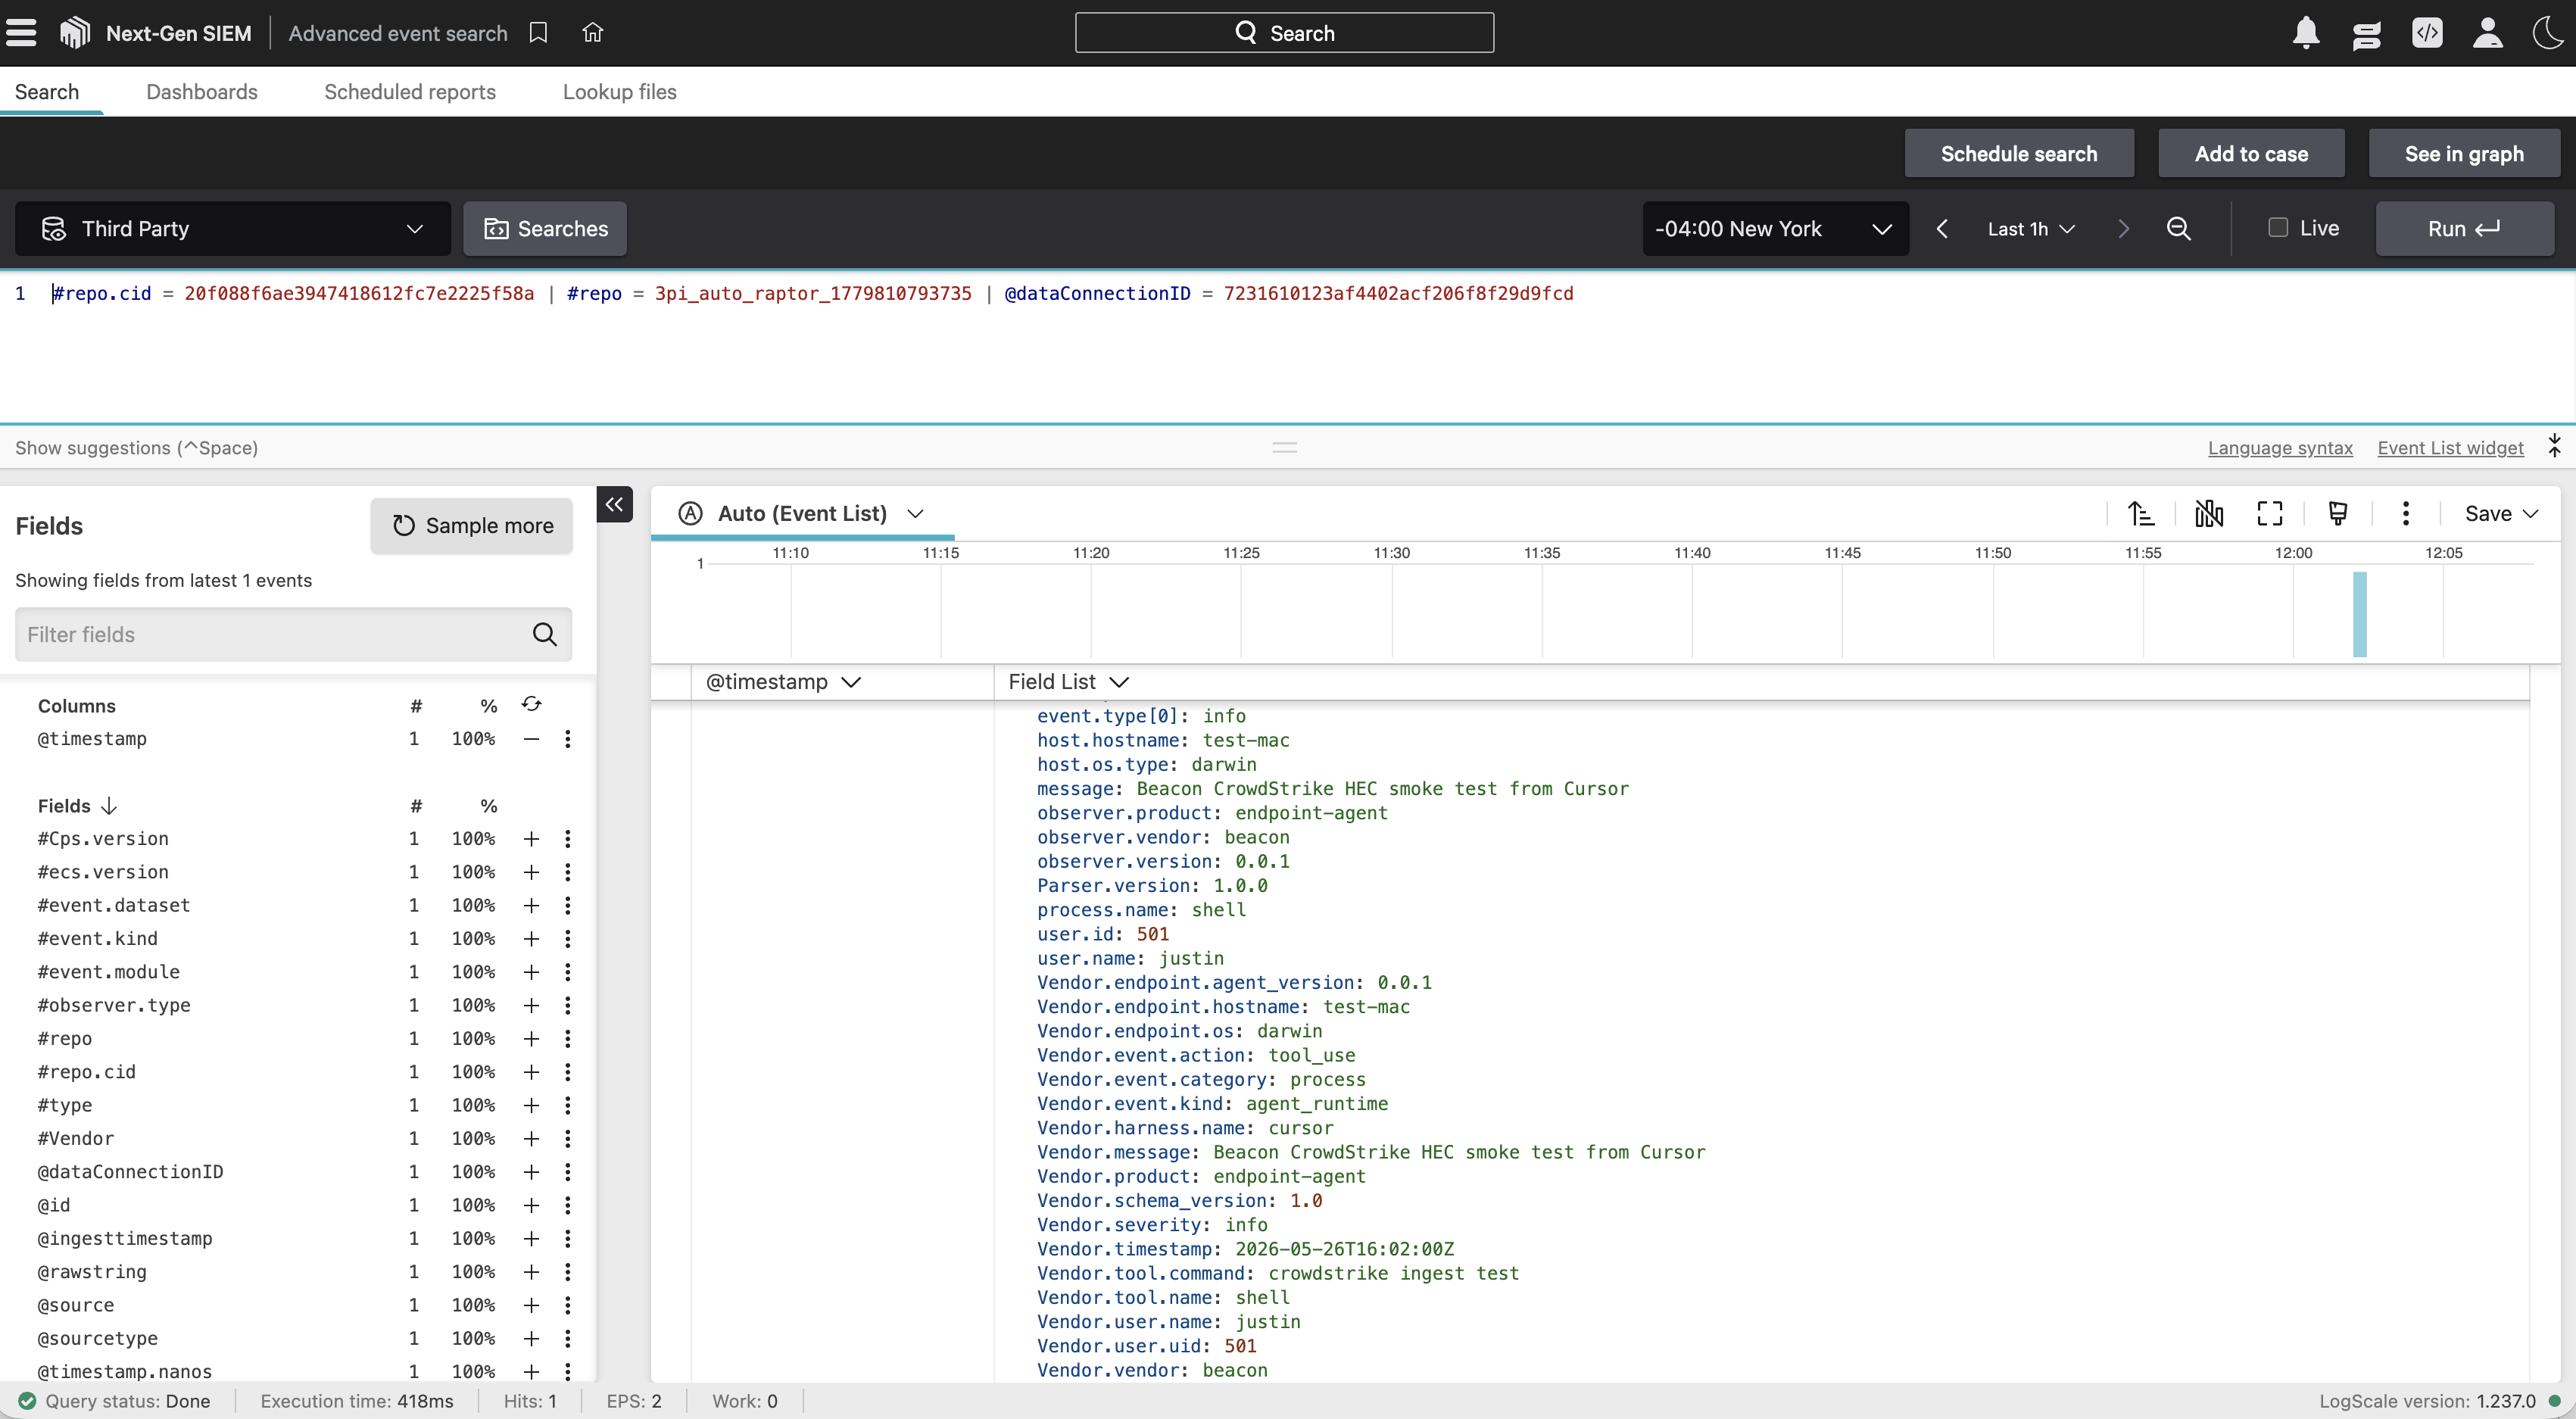This screenshot has width=2576, height=1419.
Task: Toggle the histogram visibility icon
Action: (x=2209, y=514)
